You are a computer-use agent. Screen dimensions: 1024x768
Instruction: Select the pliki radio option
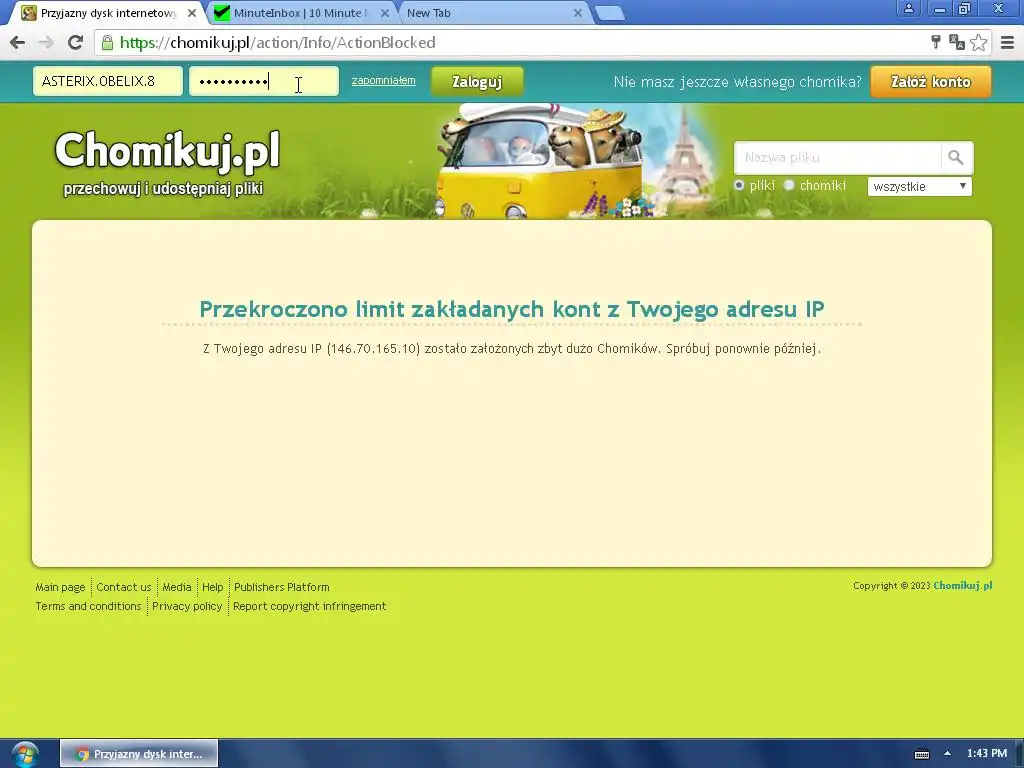739,185
